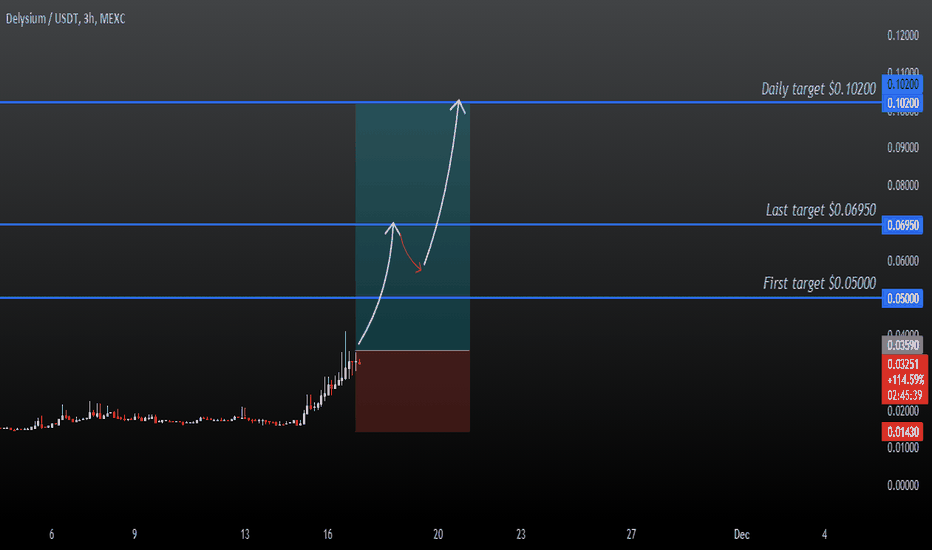Click the 0.01000 price axis label

point(903,448)
